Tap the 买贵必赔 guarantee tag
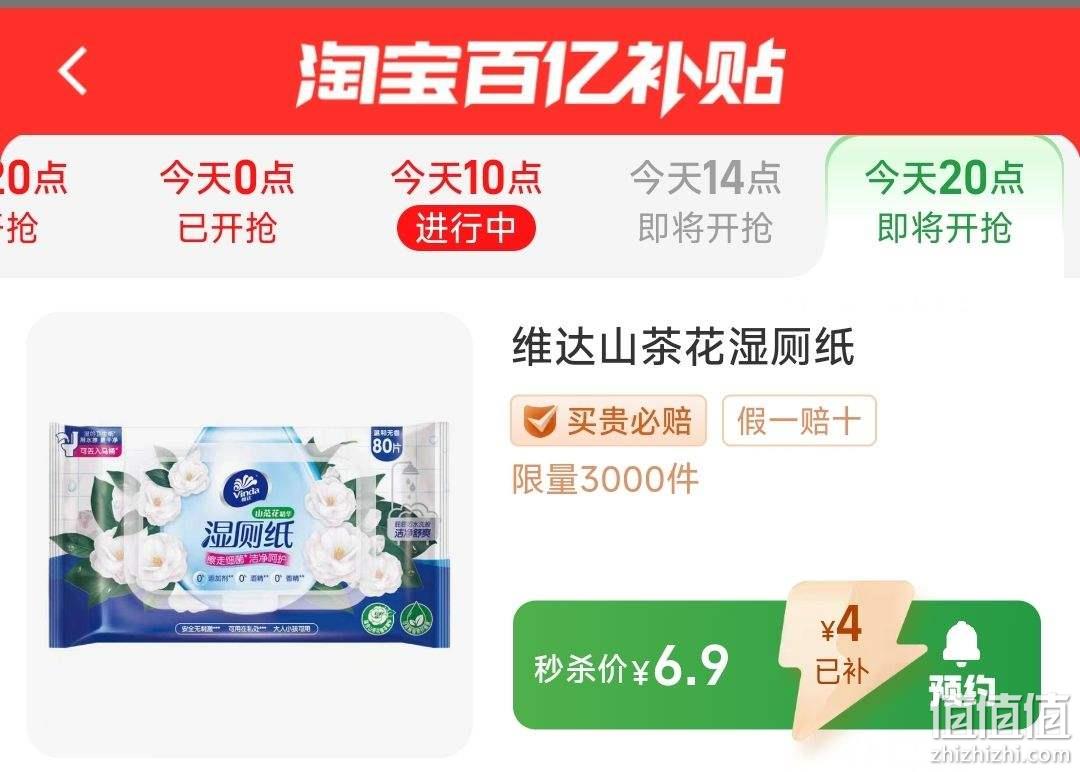Screen dimensions: 1080x772 (x=608, y=421)
